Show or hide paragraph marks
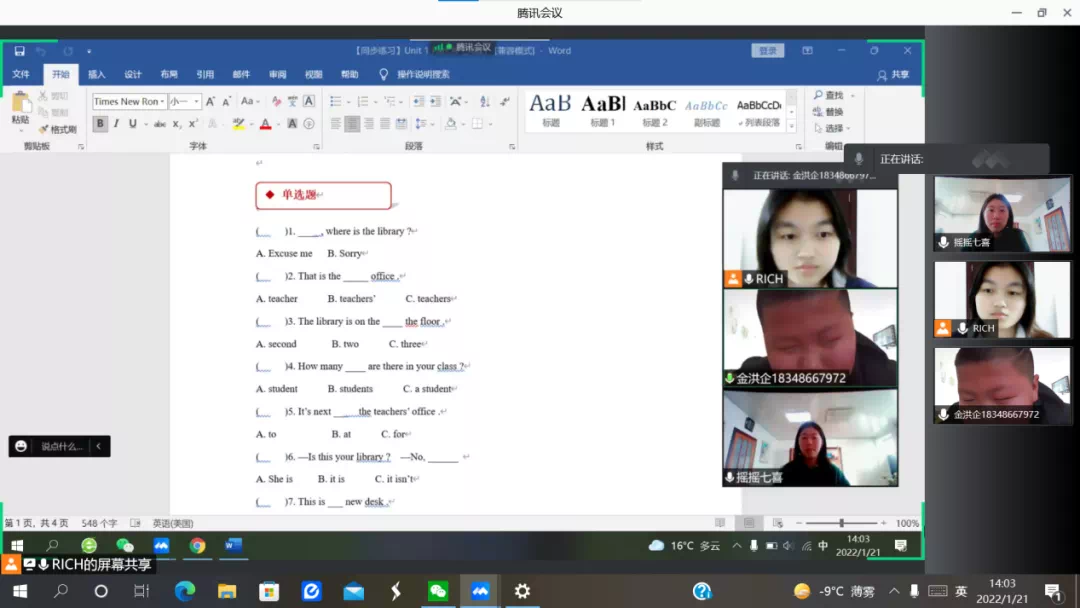Viewport: 1080px width, 608px height. tap(506, 102)
